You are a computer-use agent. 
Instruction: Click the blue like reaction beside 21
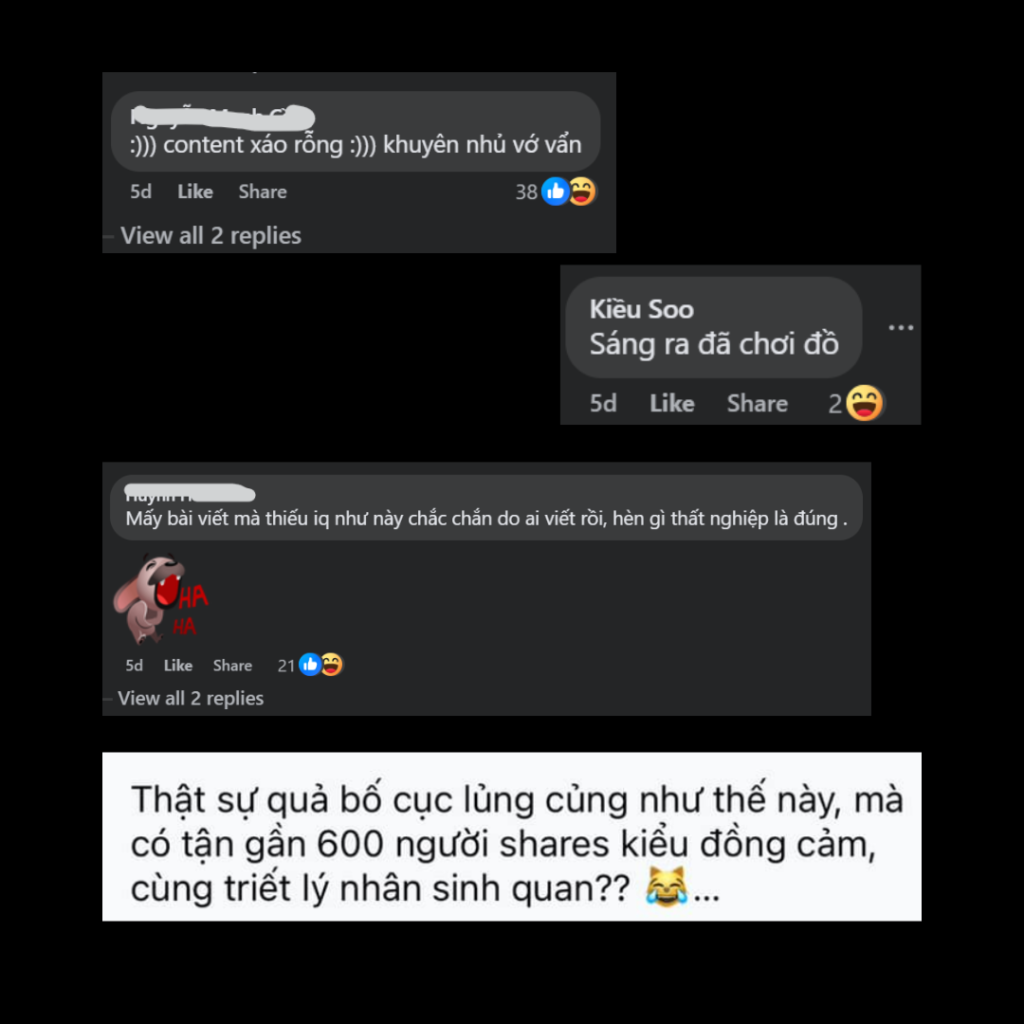[310, 665]
